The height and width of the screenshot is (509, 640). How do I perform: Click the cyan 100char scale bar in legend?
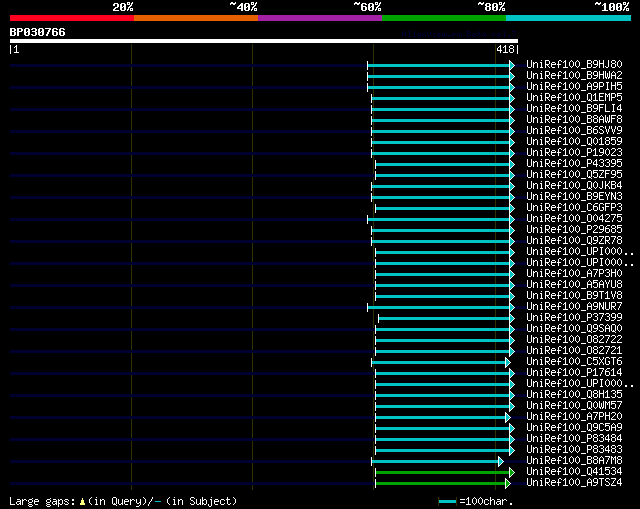(447, 502)
